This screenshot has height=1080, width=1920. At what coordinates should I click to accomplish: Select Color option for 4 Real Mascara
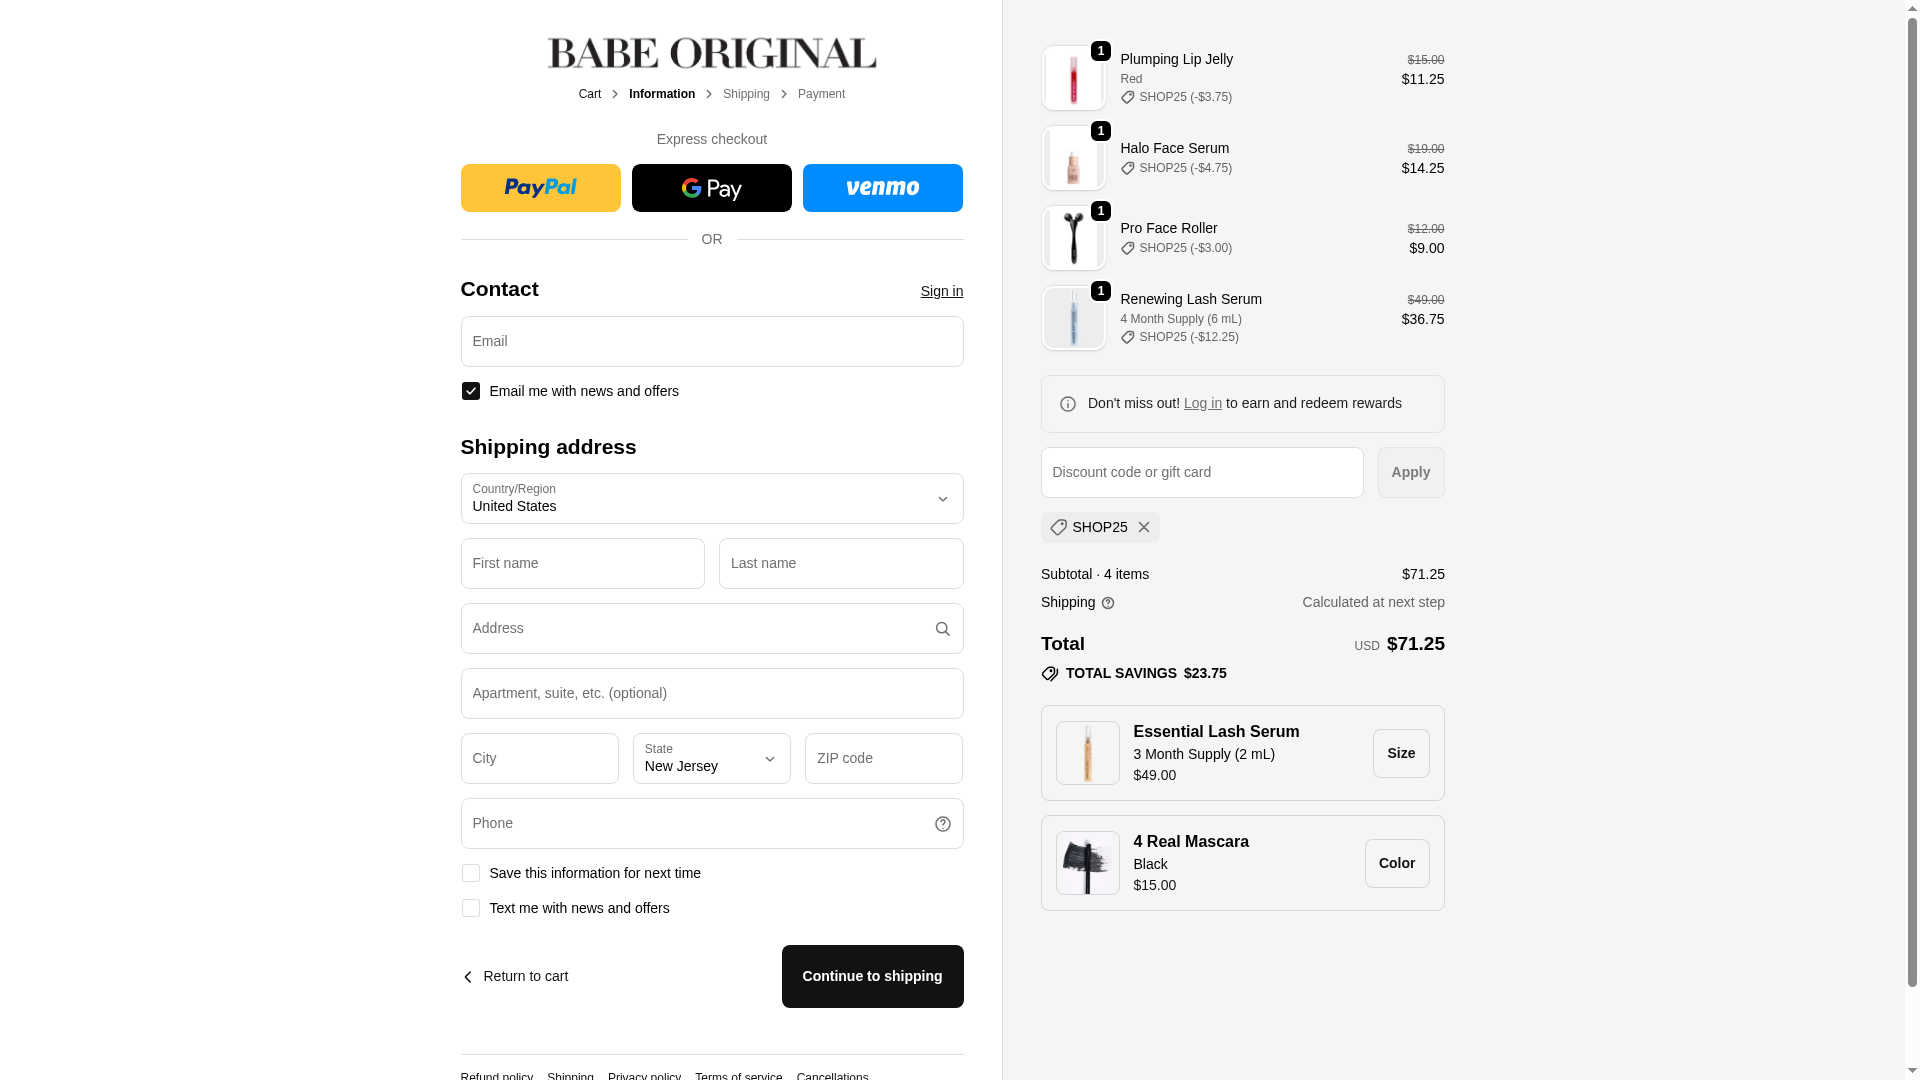coord(1397,863)
